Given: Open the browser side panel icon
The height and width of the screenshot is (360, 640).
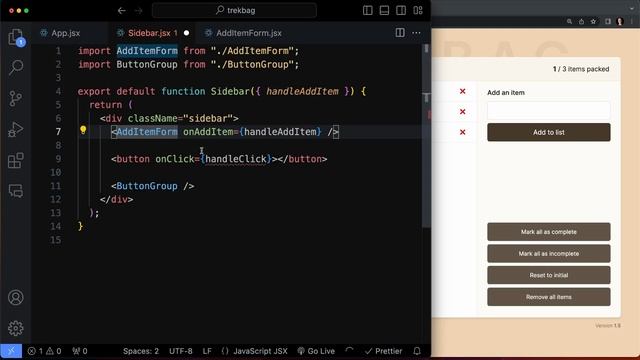Looking at the screenshot, I should (x=608, y=21).
